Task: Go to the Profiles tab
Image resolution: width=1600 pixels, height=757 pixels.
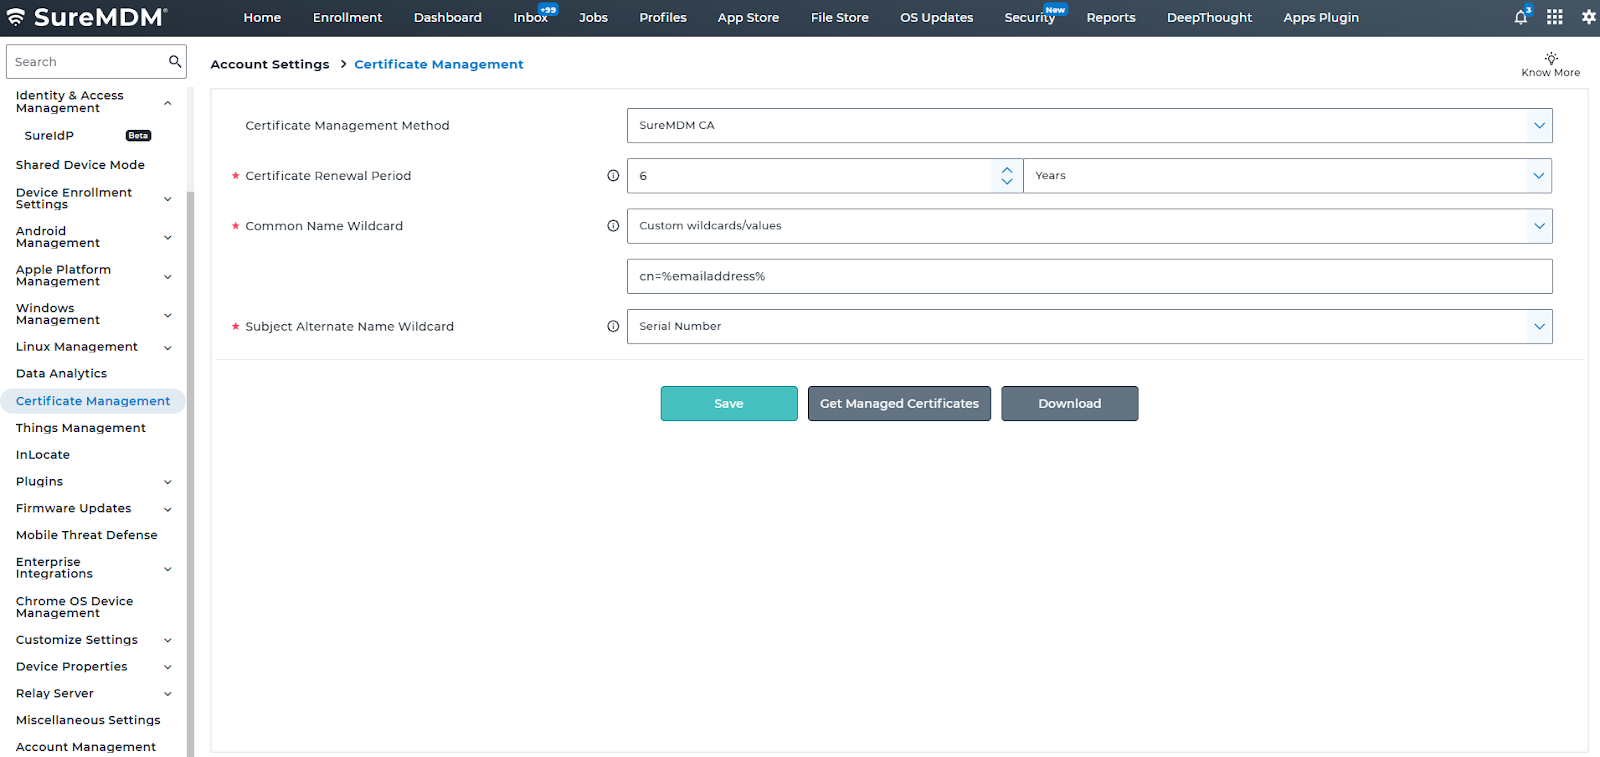Action: (x=662, y=18)
